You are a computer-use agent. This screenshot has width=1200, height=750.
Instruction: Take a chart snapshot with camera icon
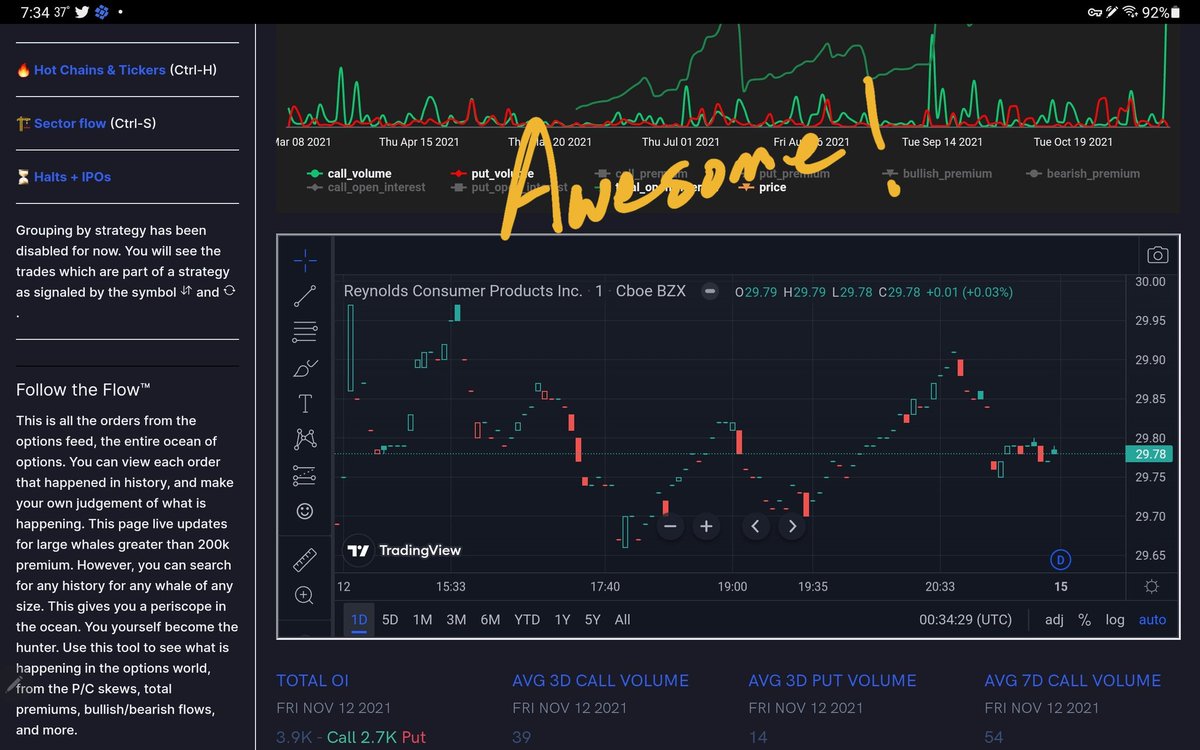click(x=1157, y=255)
